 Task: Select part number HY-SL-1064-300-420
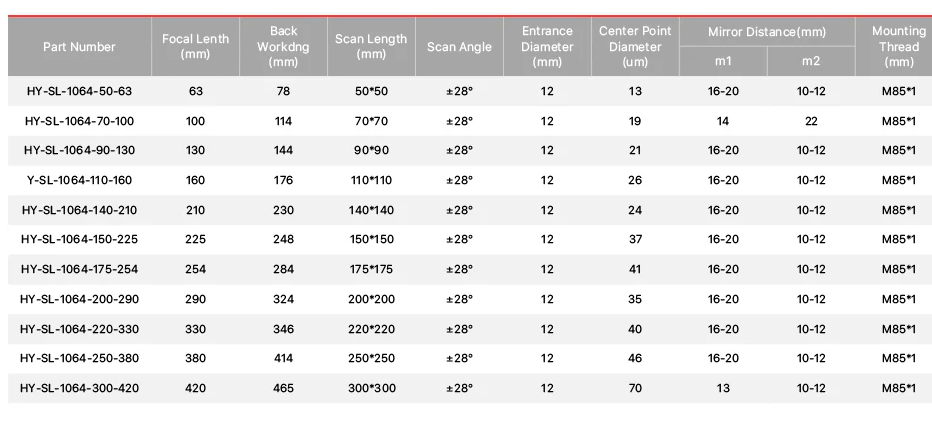[79, 388]
